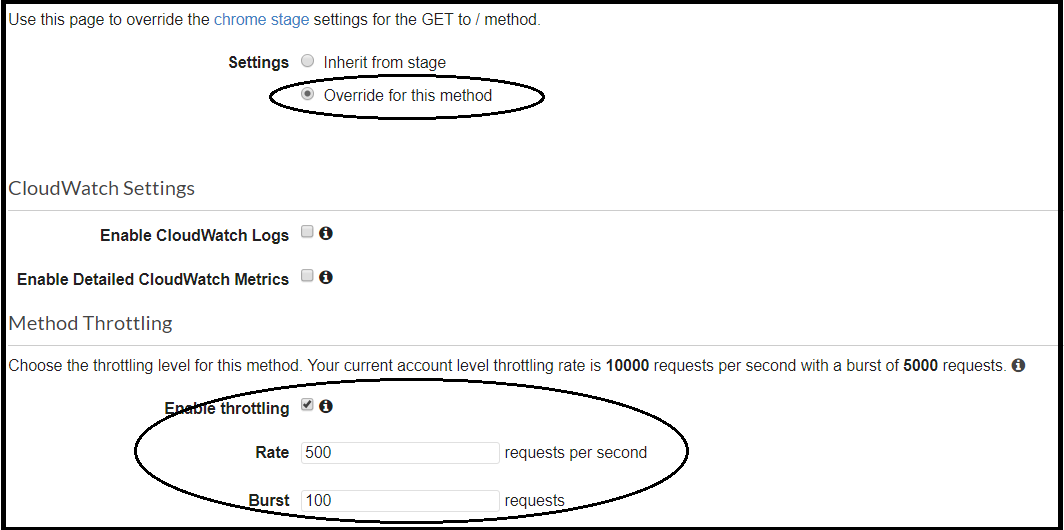Enable the CloudWatch Logs checkbox

(x=308, y=233)
